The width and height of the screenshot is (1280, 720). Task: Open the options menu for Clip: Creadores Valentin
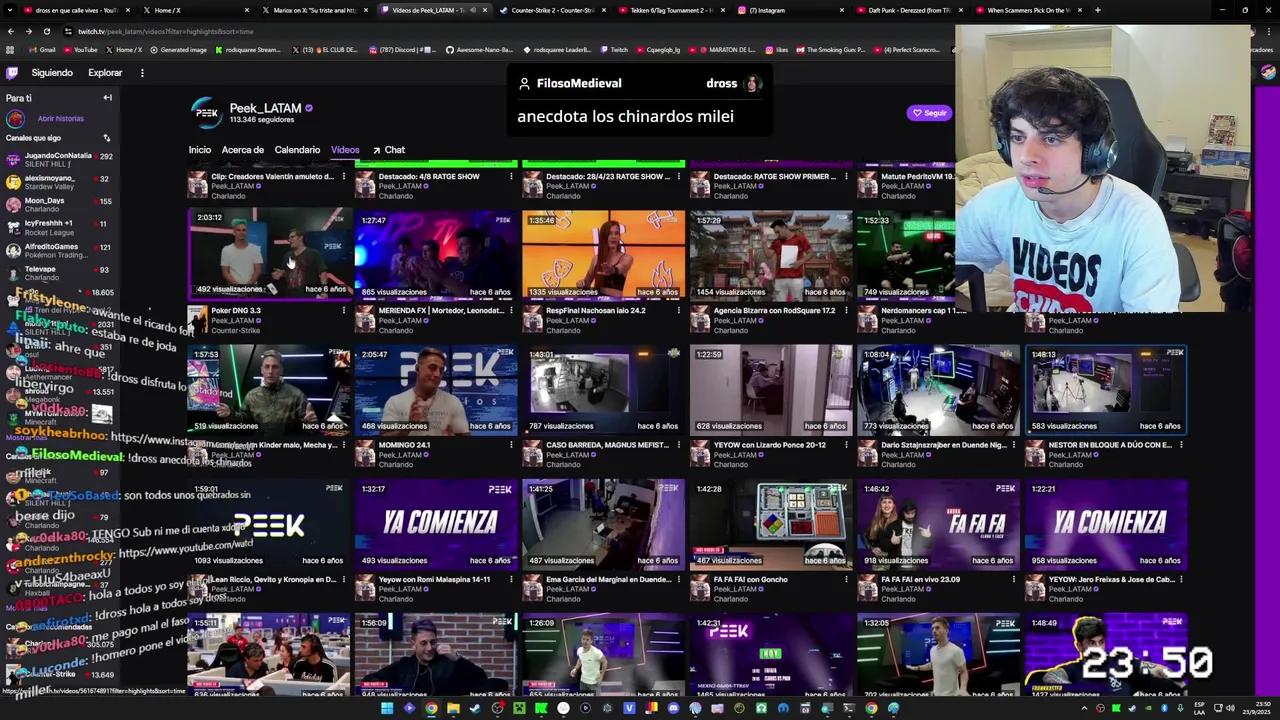coord(343,177)
